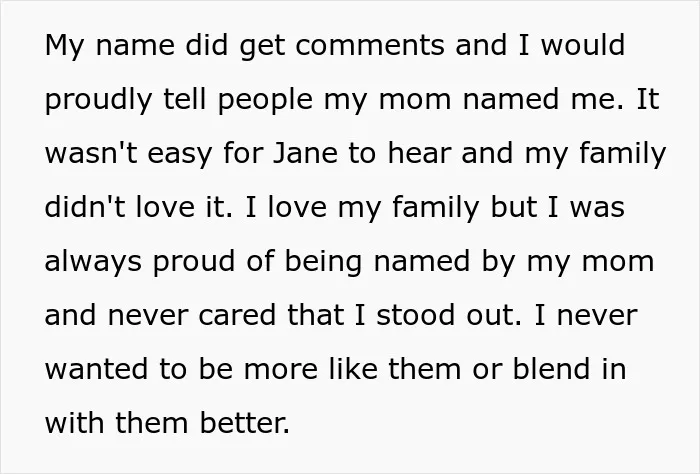Click the word "with" beginning last line
This screenshot has height=474, width=700.
coord(75,423)
